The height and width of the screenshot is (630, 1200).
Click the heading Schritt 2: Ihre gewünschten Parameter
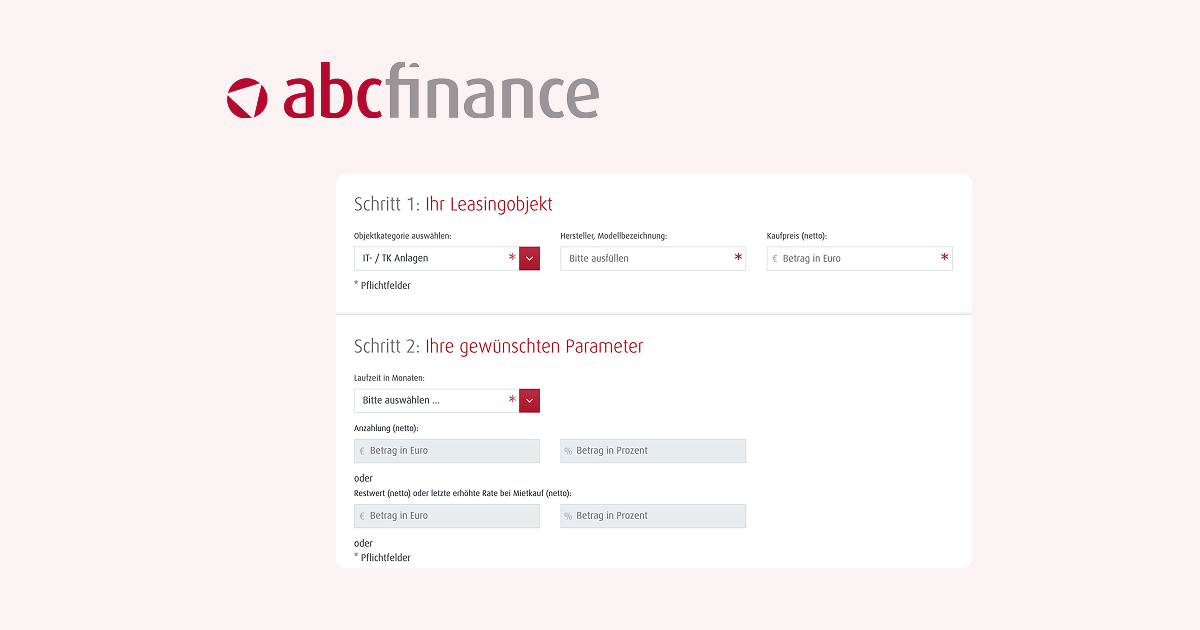(500, 345)
